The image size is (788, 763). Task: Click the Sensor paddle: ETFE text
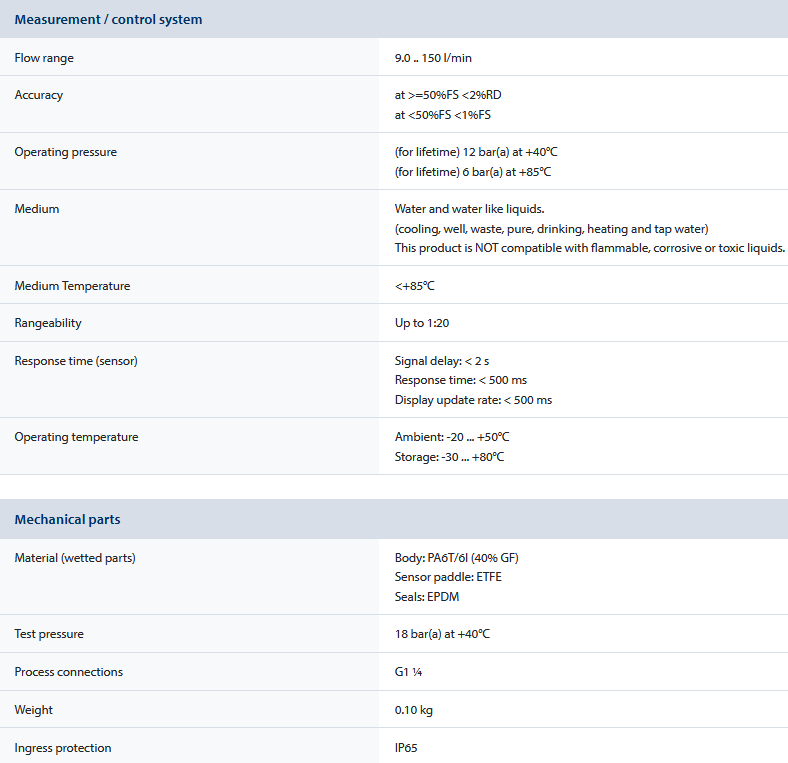[441, 578]
